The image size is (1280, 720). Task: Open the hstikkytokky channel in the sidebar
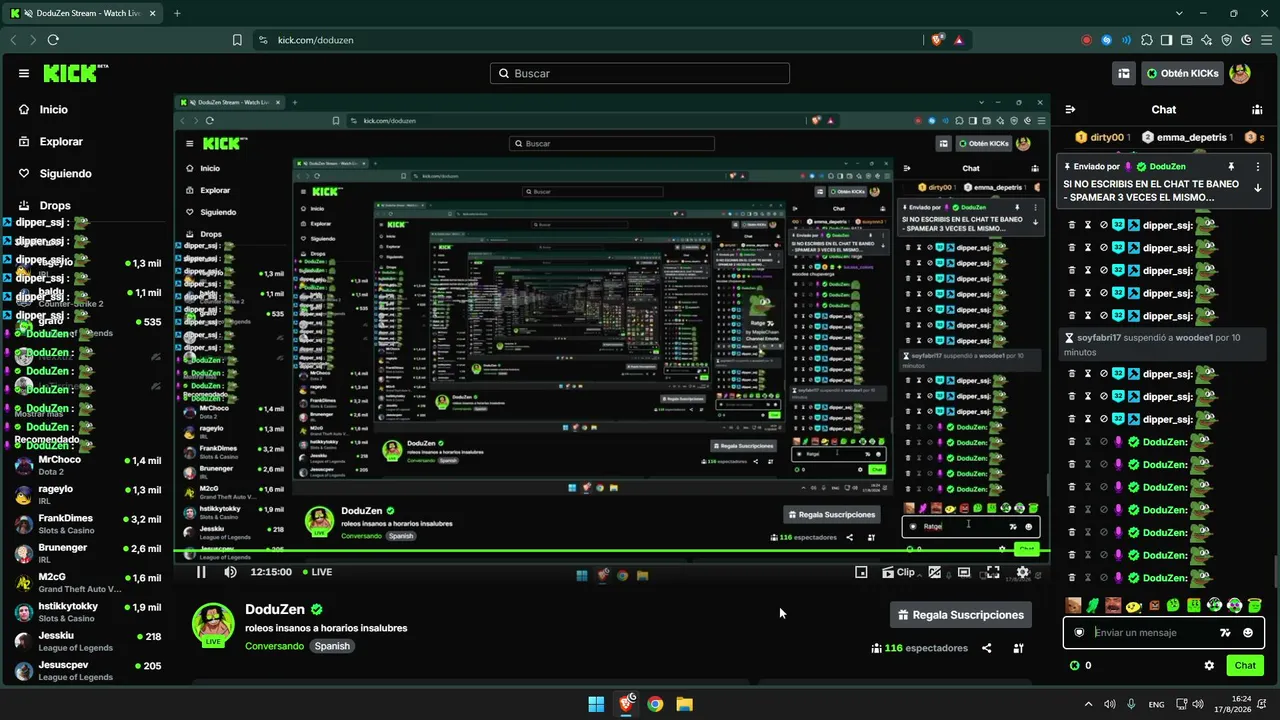click(88, 612)
